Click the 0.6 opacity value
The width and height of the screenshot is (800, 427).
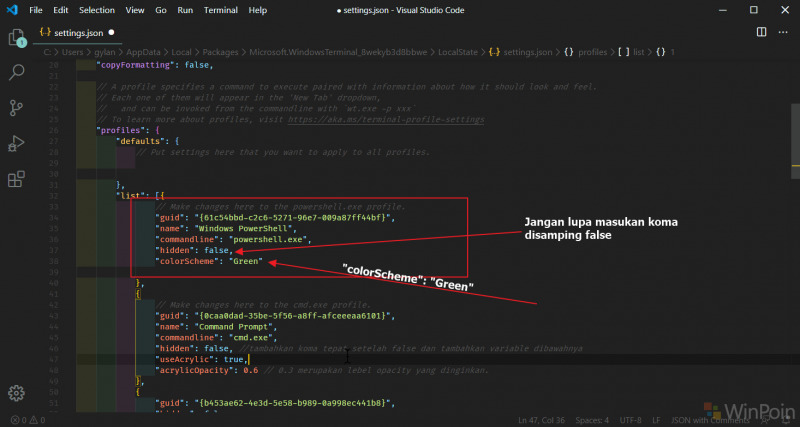click(251, 370)
